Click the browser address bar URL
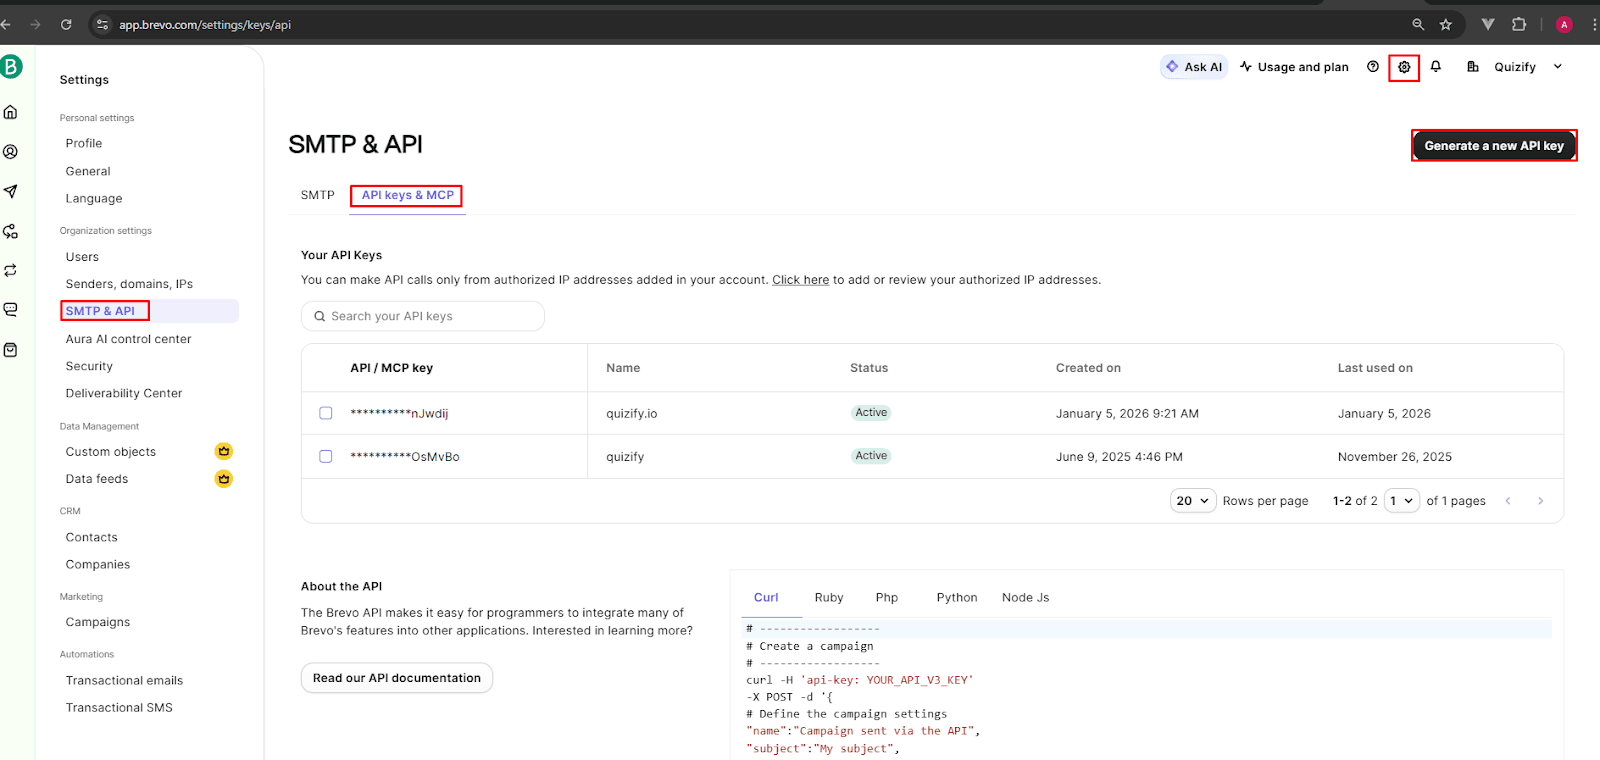 tap(205, 24)
